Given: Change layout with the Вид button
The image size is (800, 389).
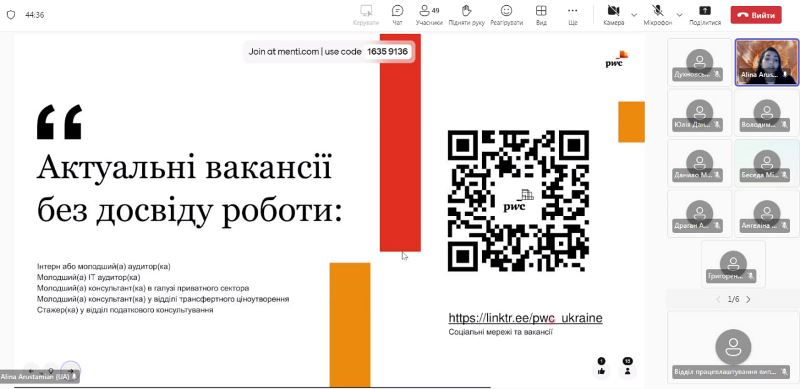Looking at the screenshot, I should [x=541, y=15].
